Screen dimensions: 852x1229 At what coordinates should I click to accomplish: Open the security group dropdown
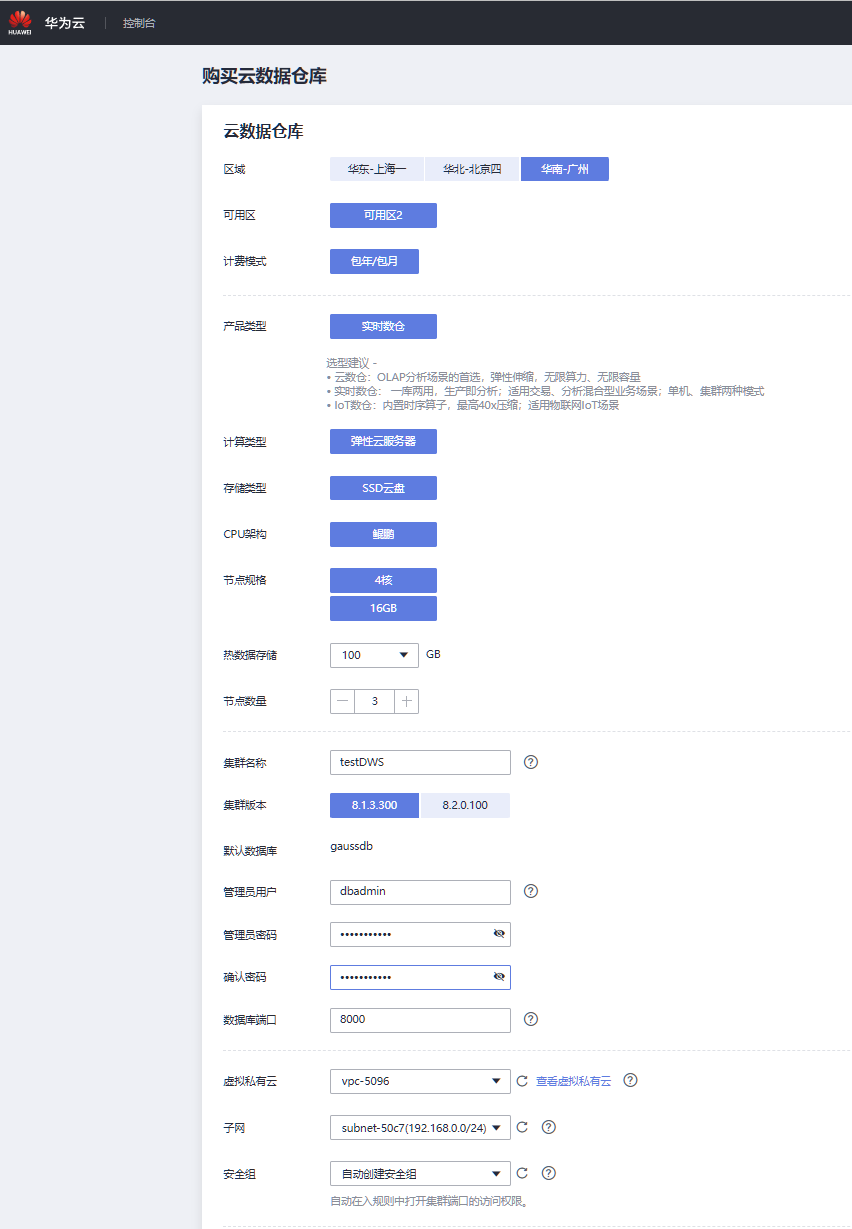coord(496,1174)
